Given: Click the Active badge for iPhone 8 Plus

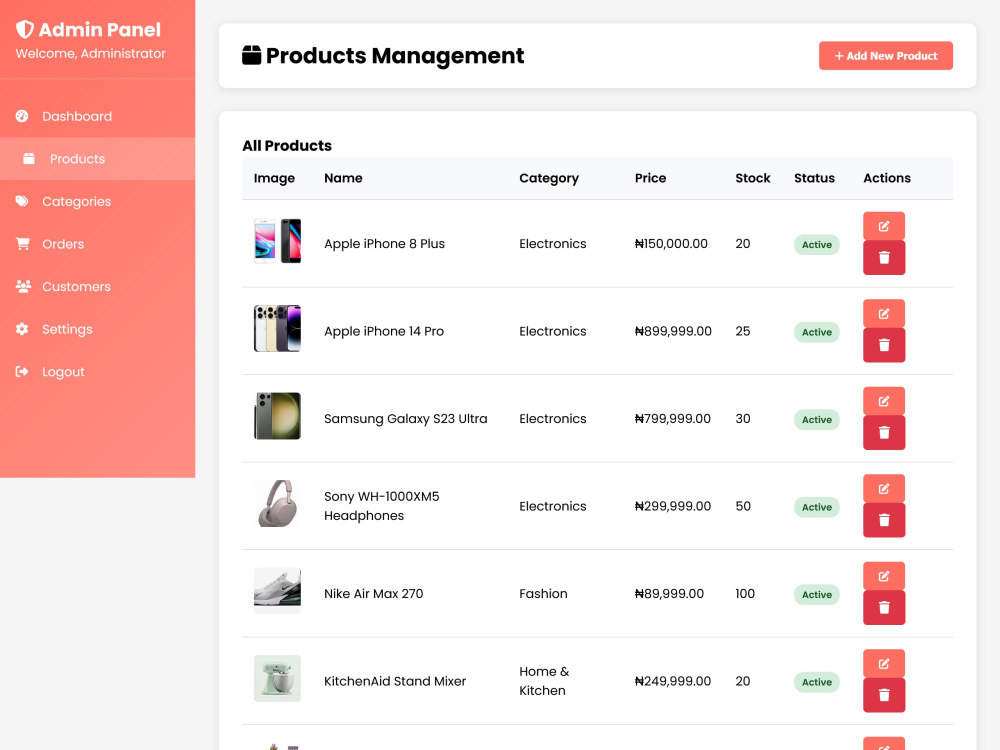Looking at the screenshot, I should [x=816, y=244].
